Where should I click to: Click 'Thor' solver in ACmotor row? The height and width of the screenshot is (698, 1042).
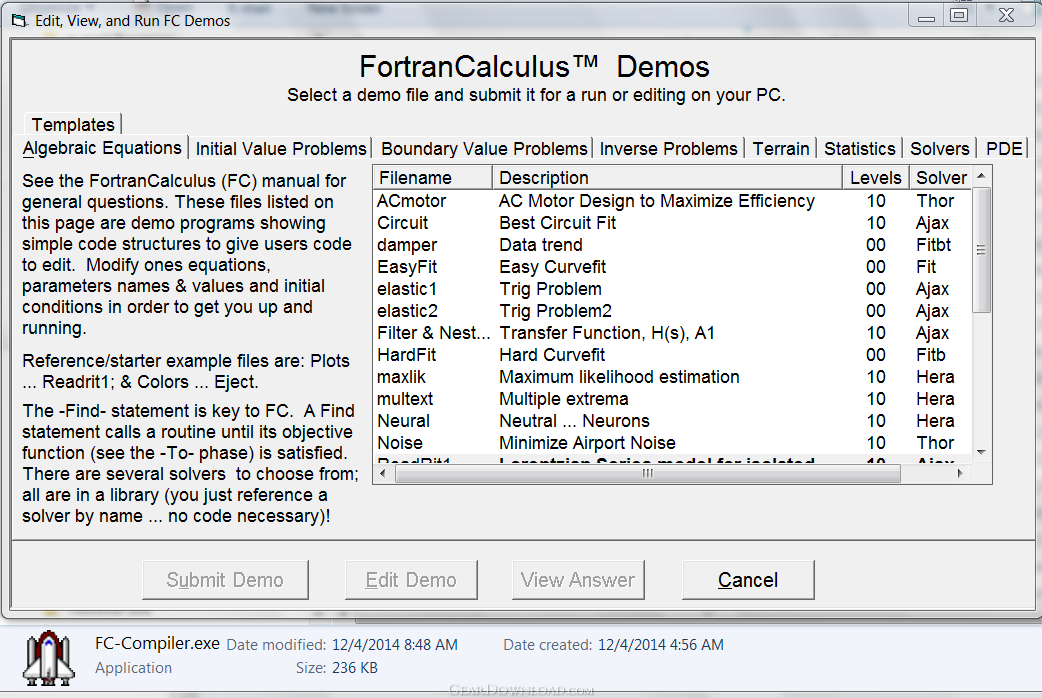tap(935, 201)
